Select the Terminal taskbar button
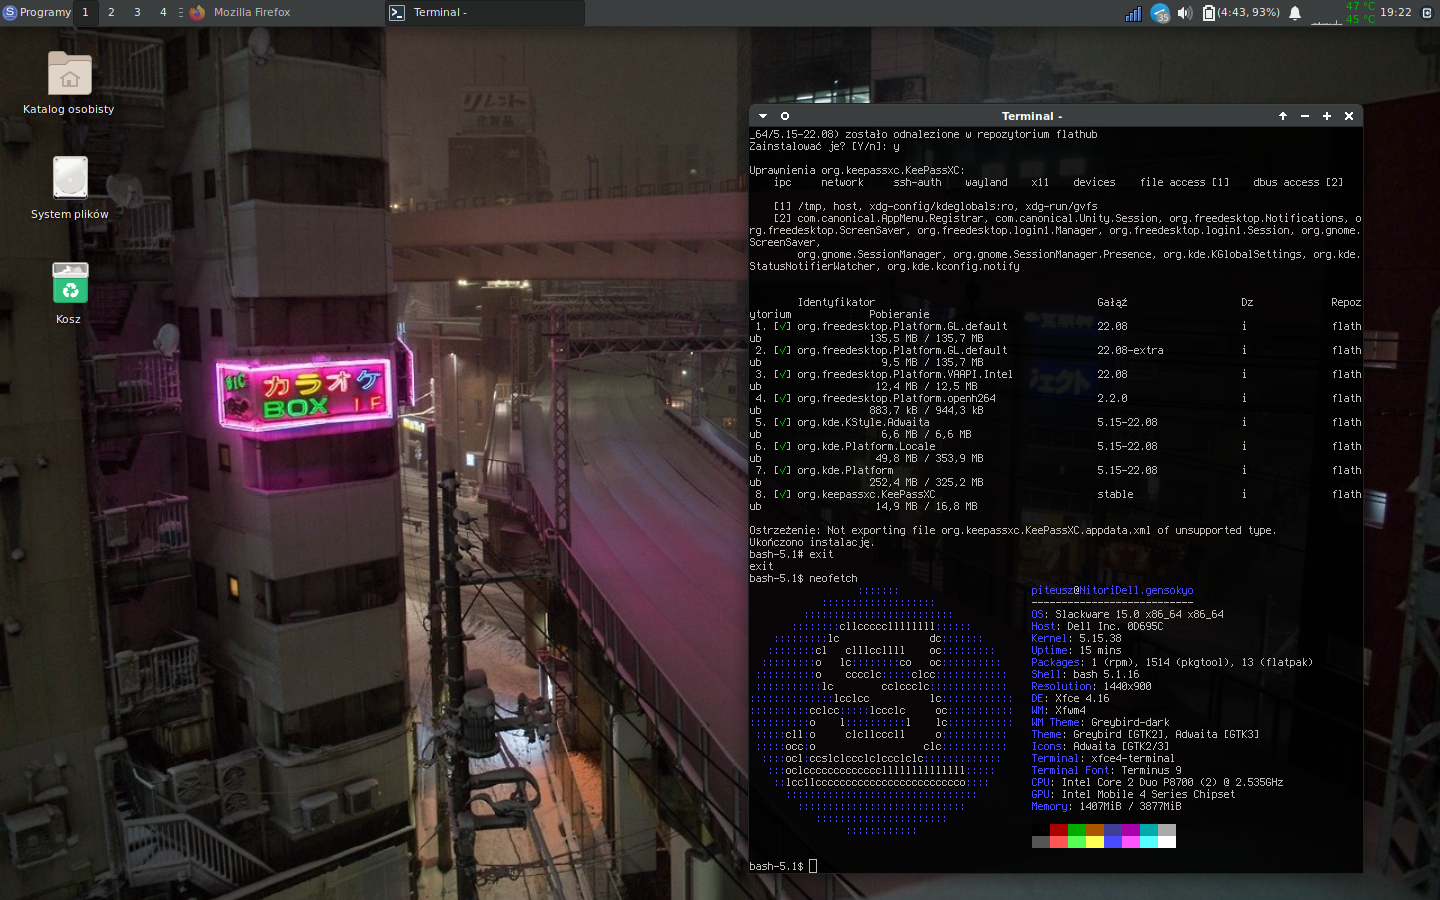Viewport: 1440px width, 900px height. tap(485, 12)
